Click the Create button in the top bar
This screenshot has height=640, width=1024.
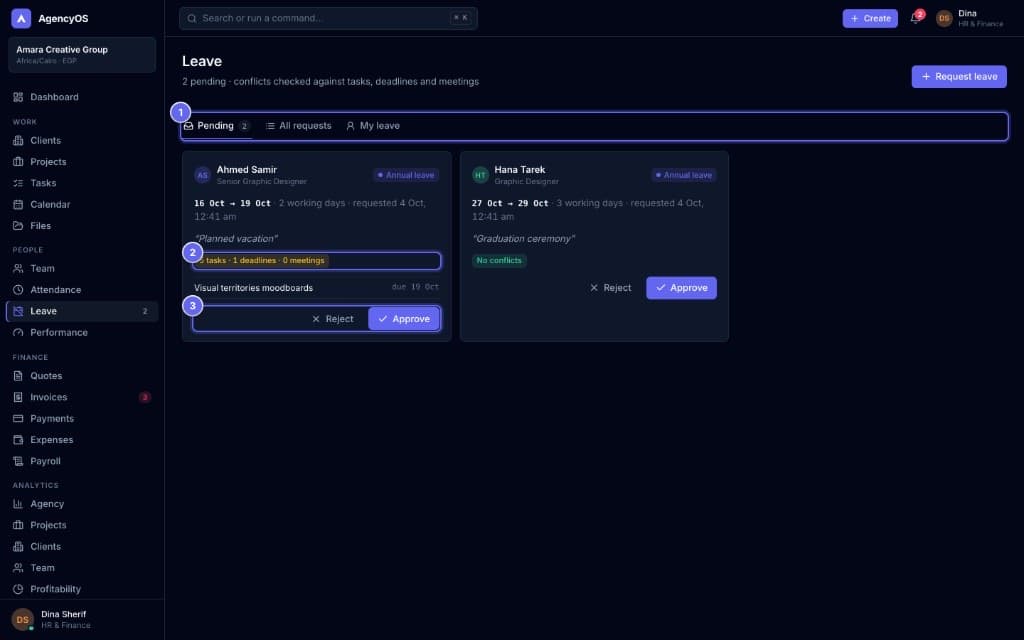tap(870, 18)
